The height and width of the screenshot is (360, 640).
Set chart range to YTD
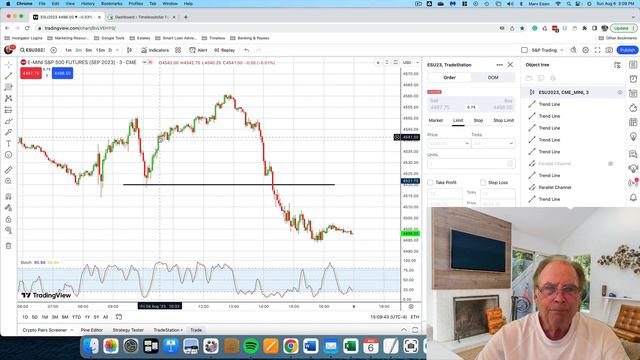tap(76, 317)
